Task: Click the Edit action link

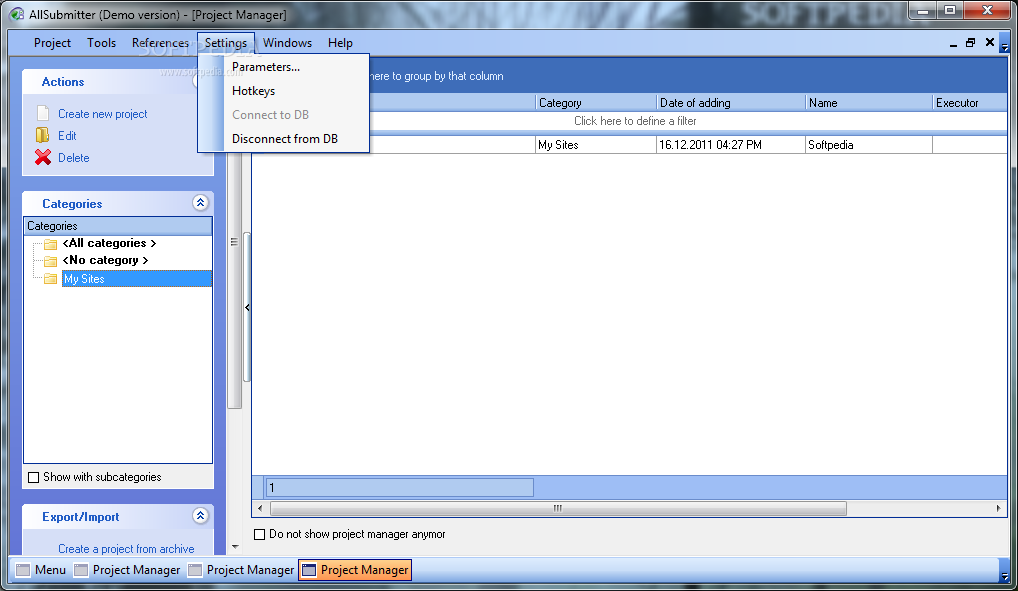Action: click(x=67, y=136)
